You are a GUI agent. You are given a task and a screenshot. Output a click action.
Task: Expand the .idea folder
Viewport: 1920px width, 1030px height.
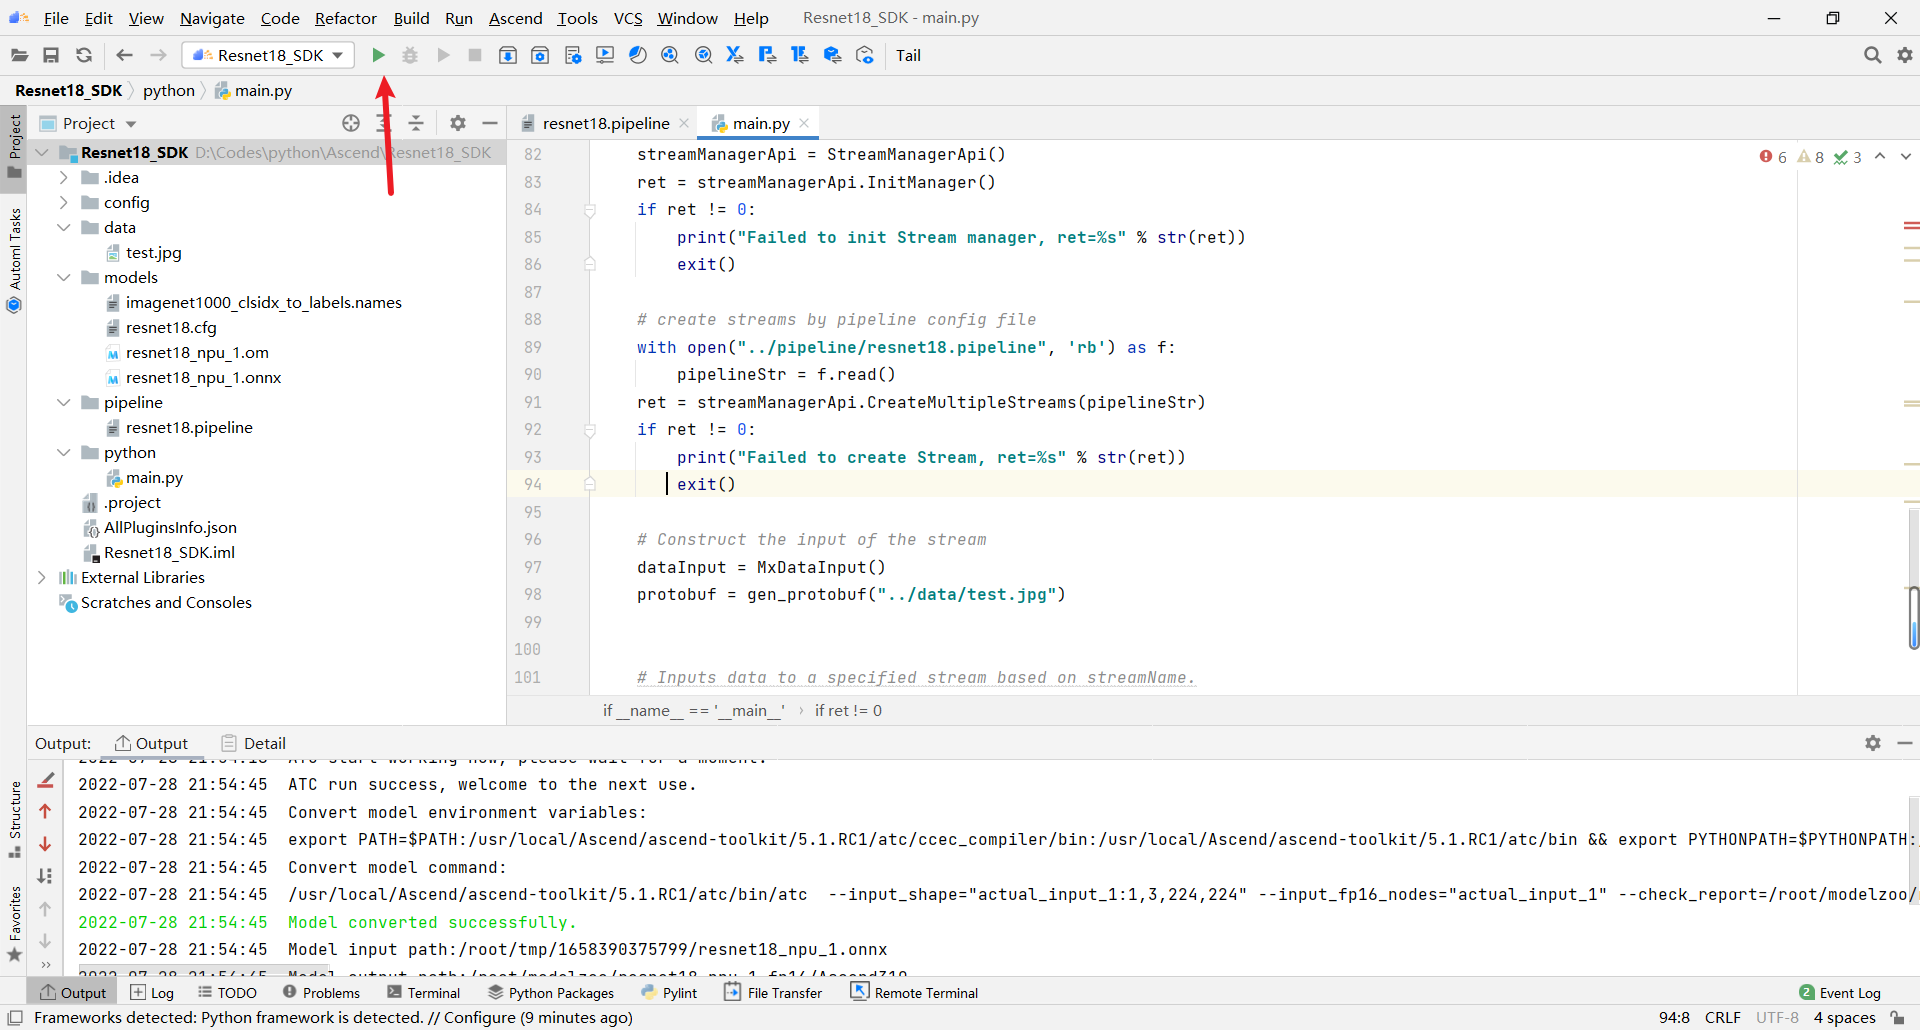pyautogui.click(x=64, y=177)
